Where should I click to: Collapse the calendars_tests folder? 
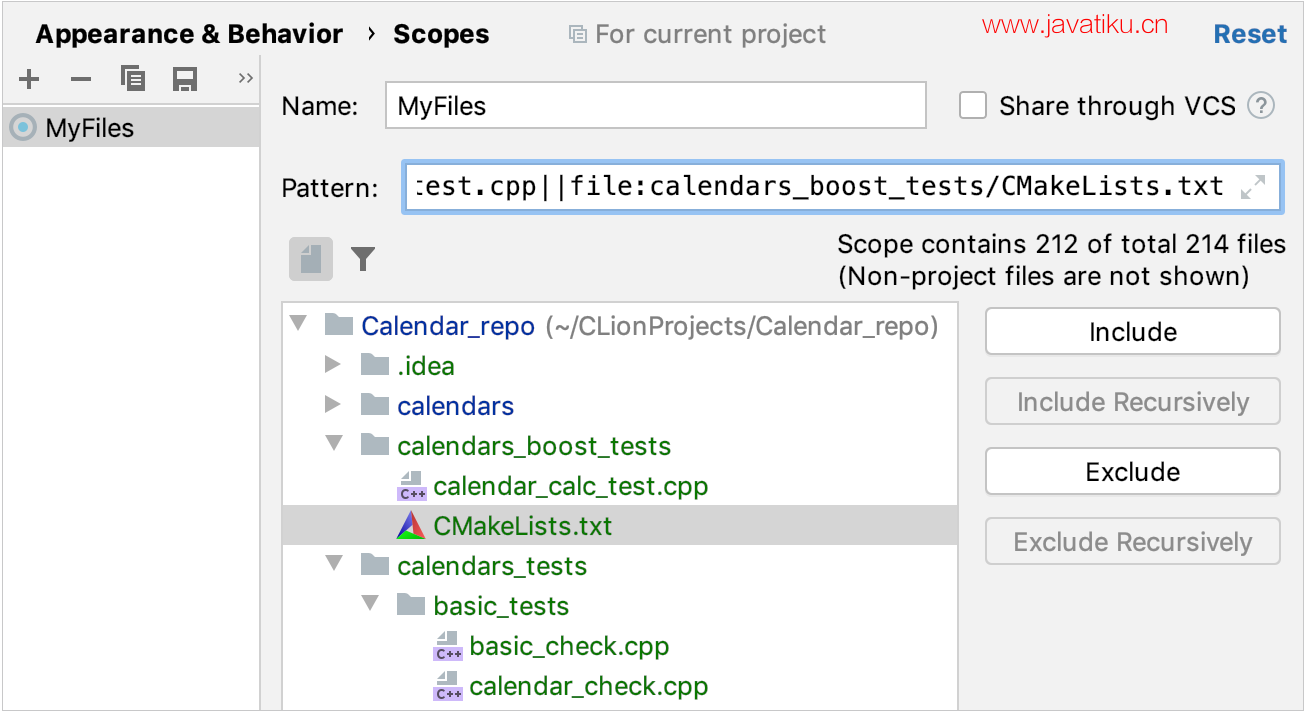point(334,565)
